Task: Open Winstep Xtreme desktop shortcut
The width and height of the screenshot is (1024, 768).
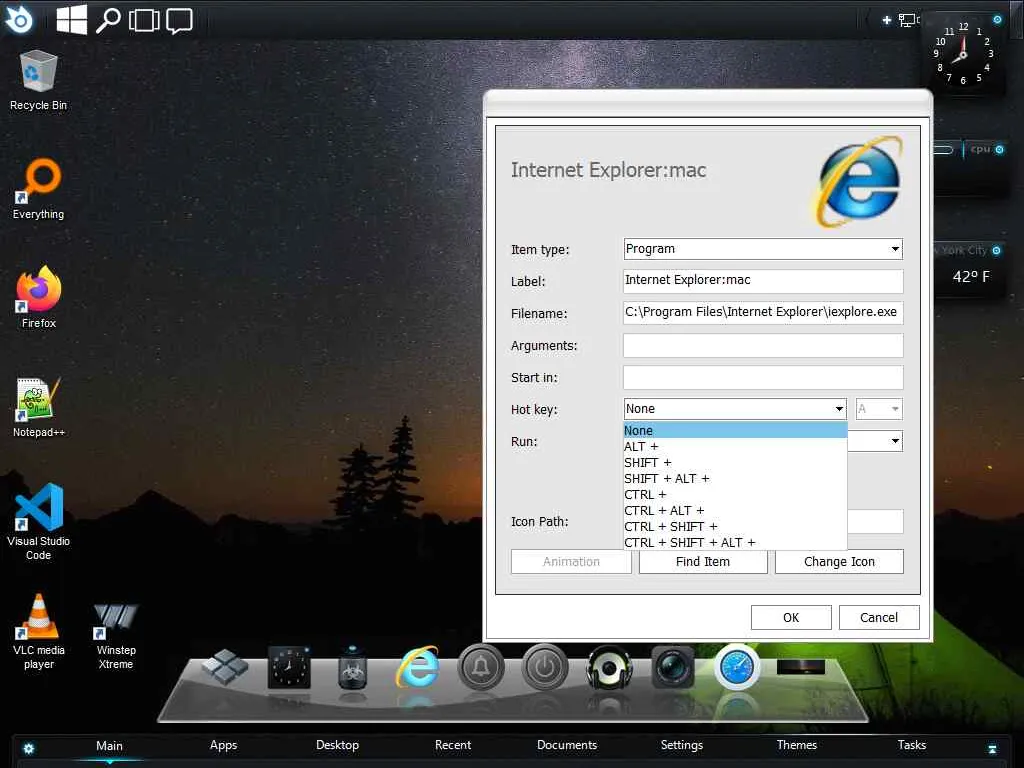Action: 116,636
